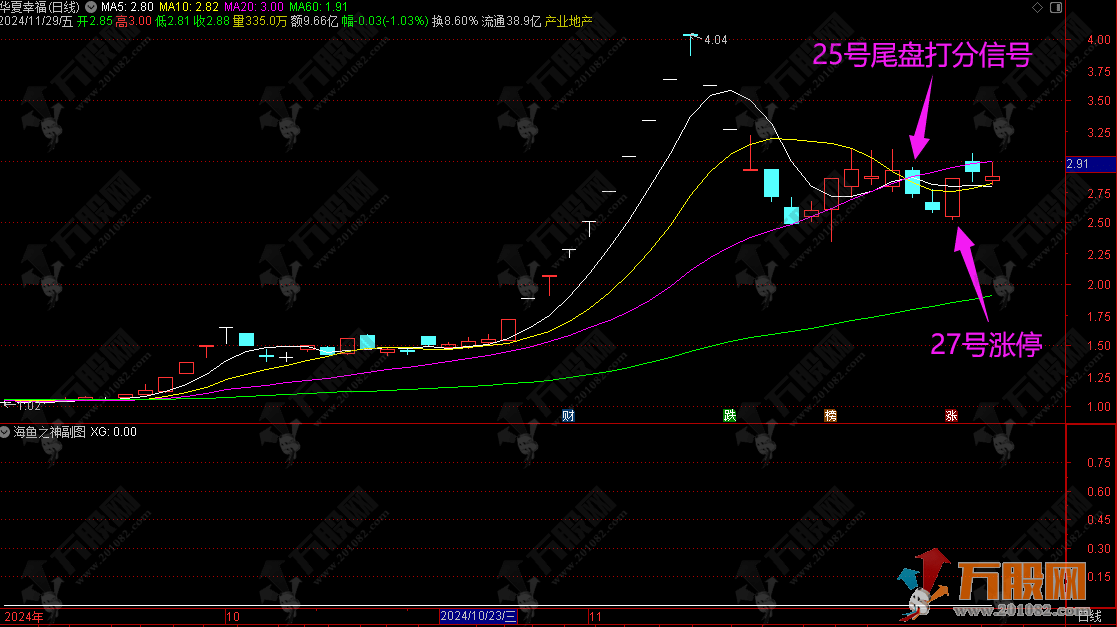Click the red 涨 event marker

coord(950,415)
